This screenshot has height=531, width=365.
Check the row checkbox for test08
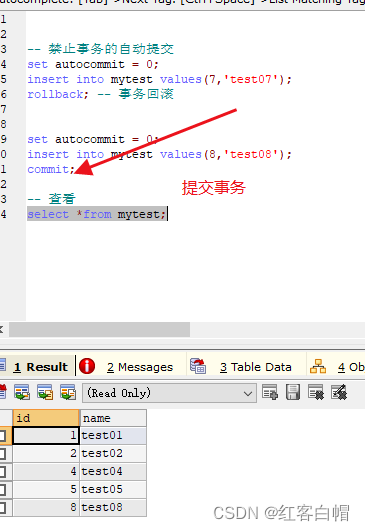3,507
